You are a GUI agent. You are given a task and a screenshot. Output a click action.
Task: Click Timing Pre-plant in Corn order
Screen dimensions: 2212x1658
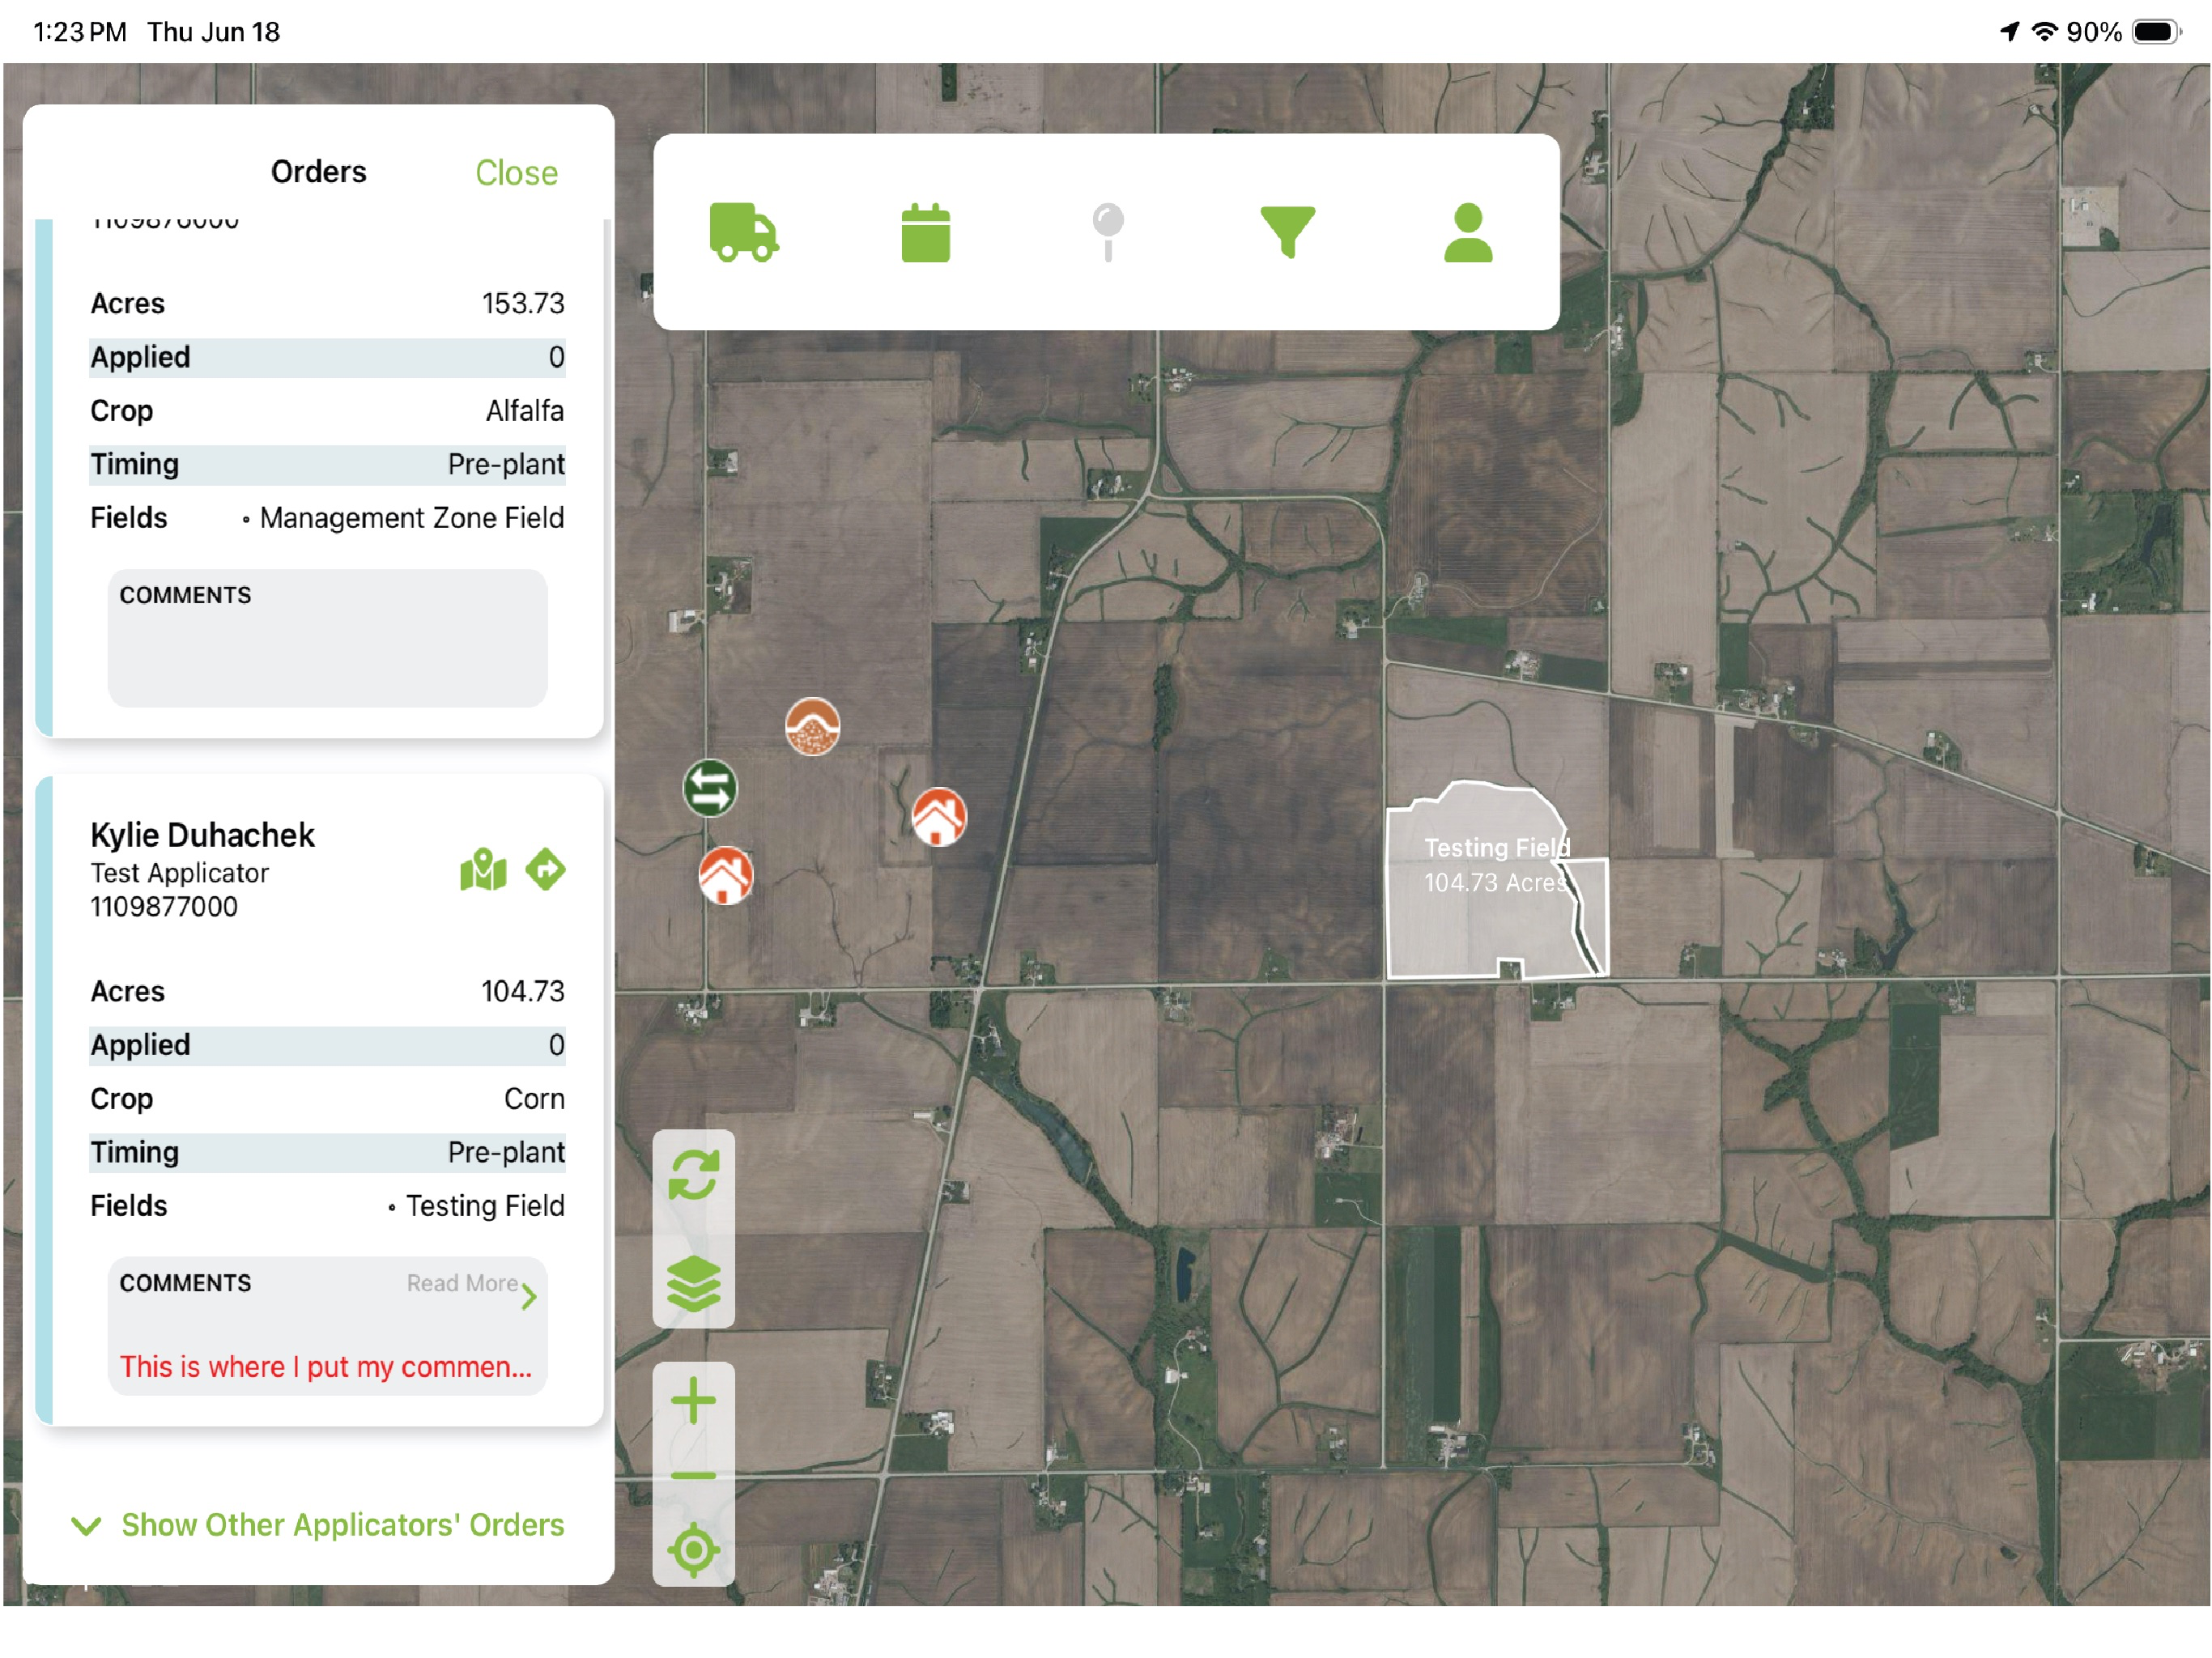(x=327, y=1152)
